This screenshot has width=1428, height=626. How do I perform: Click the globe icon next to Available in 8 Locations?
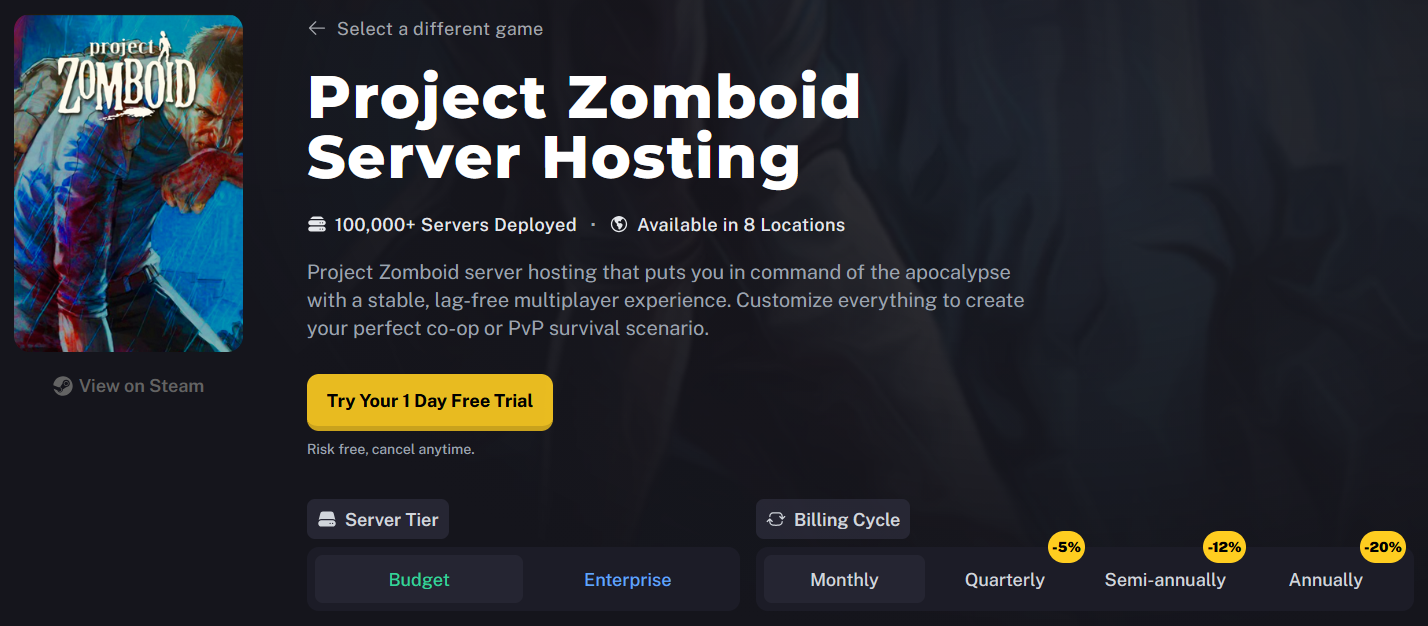(619, 225)
